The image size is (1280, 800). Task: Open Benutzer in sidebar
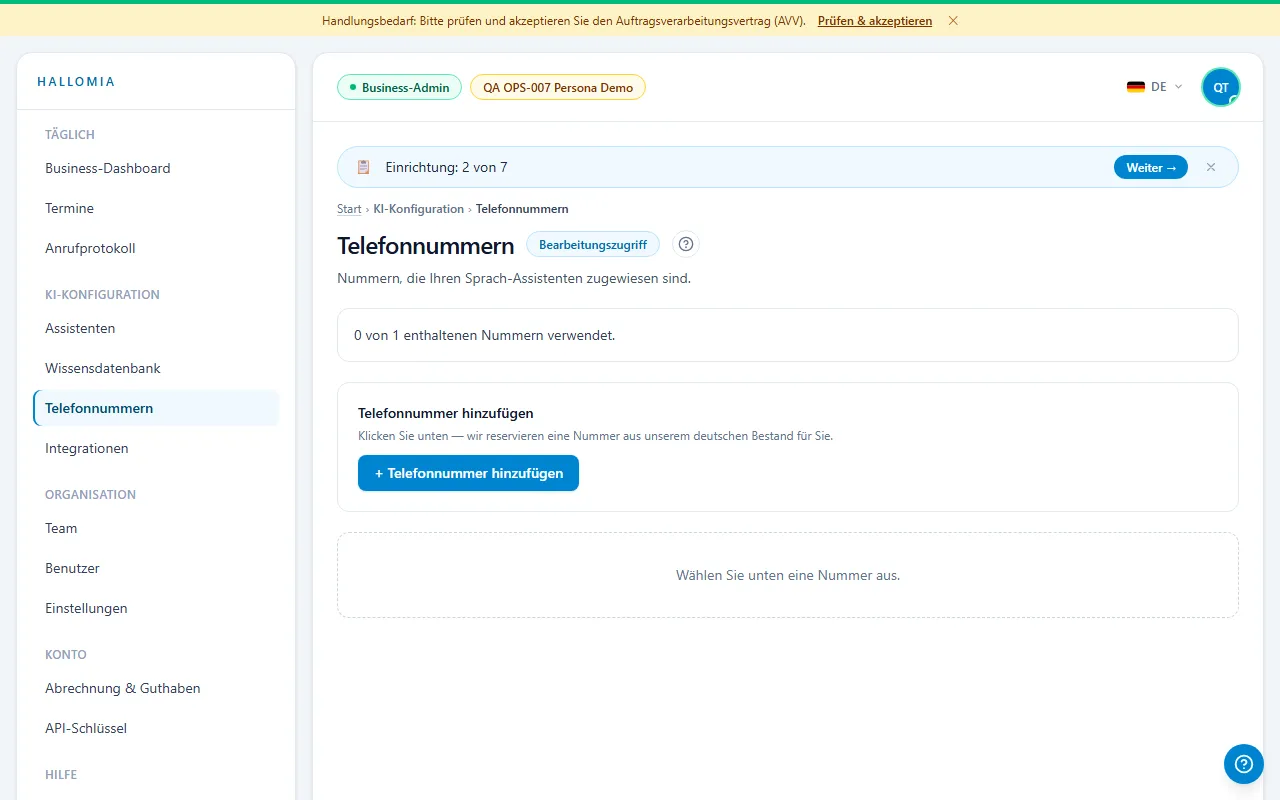coord(156,568)
